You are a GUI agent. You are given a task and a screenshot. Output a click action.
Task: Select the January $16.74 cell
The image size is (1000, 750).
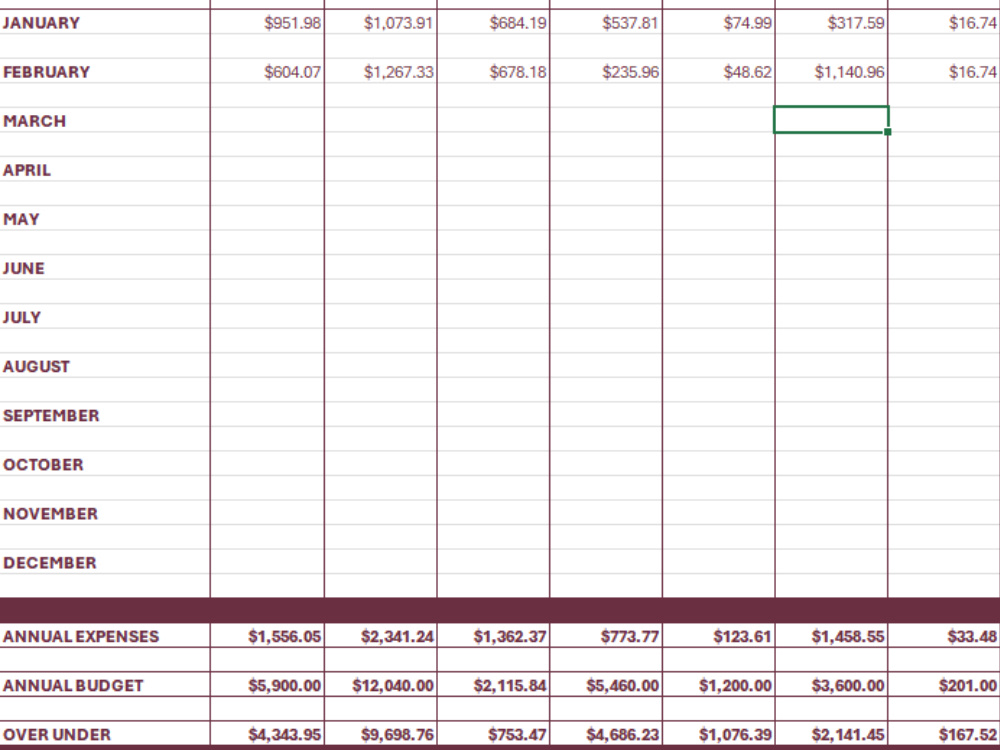coord(945,23)
